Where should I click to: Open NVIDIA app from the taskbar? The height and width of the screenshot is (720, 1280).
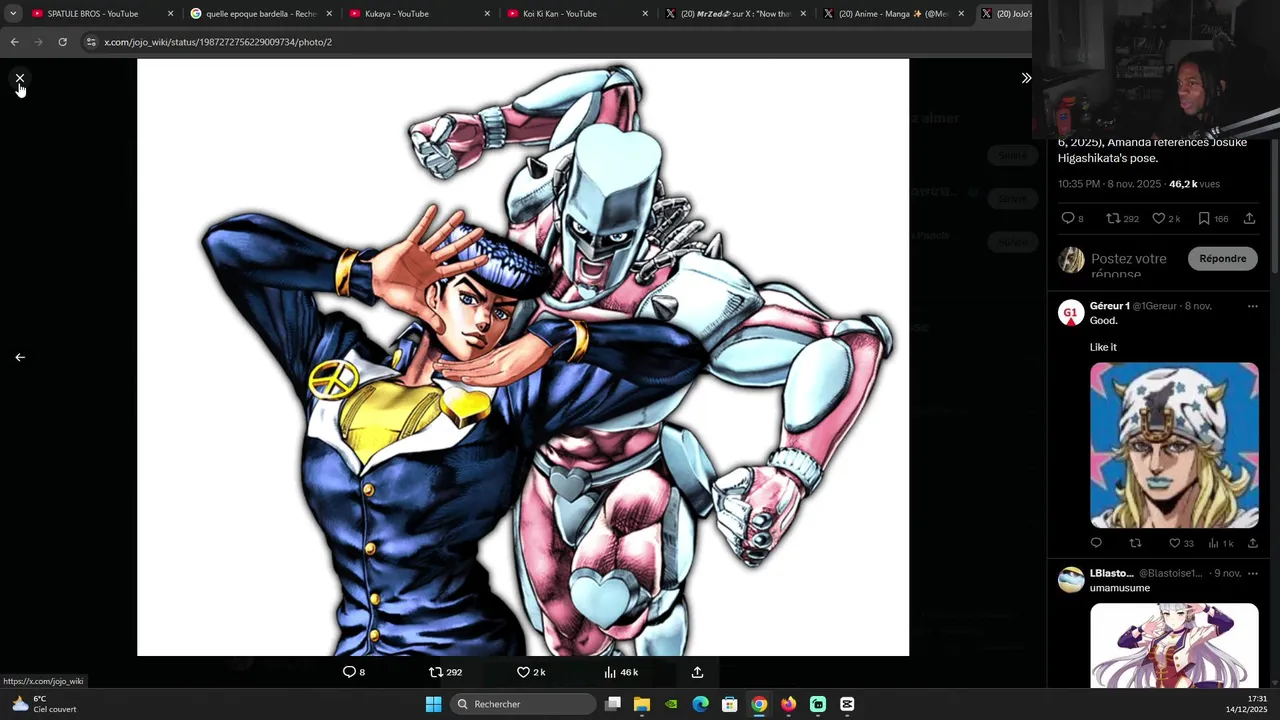pos(671,704)
